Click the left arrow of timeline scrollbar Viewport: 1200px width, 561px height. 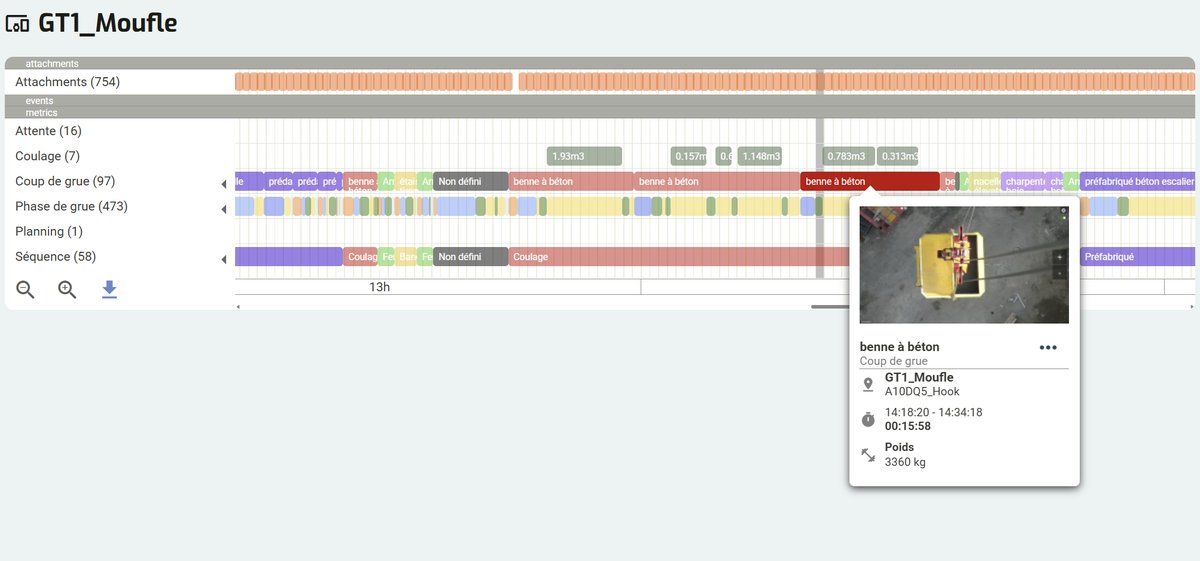point(238,306)
